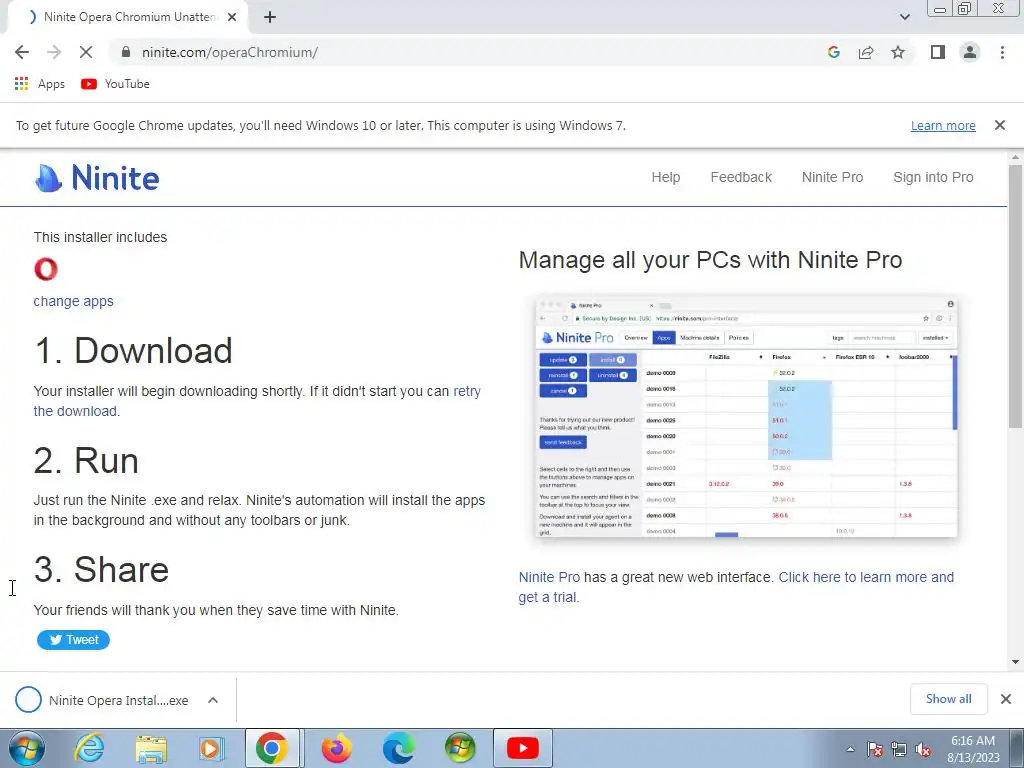Go back to the previous page

pos(22,52)
